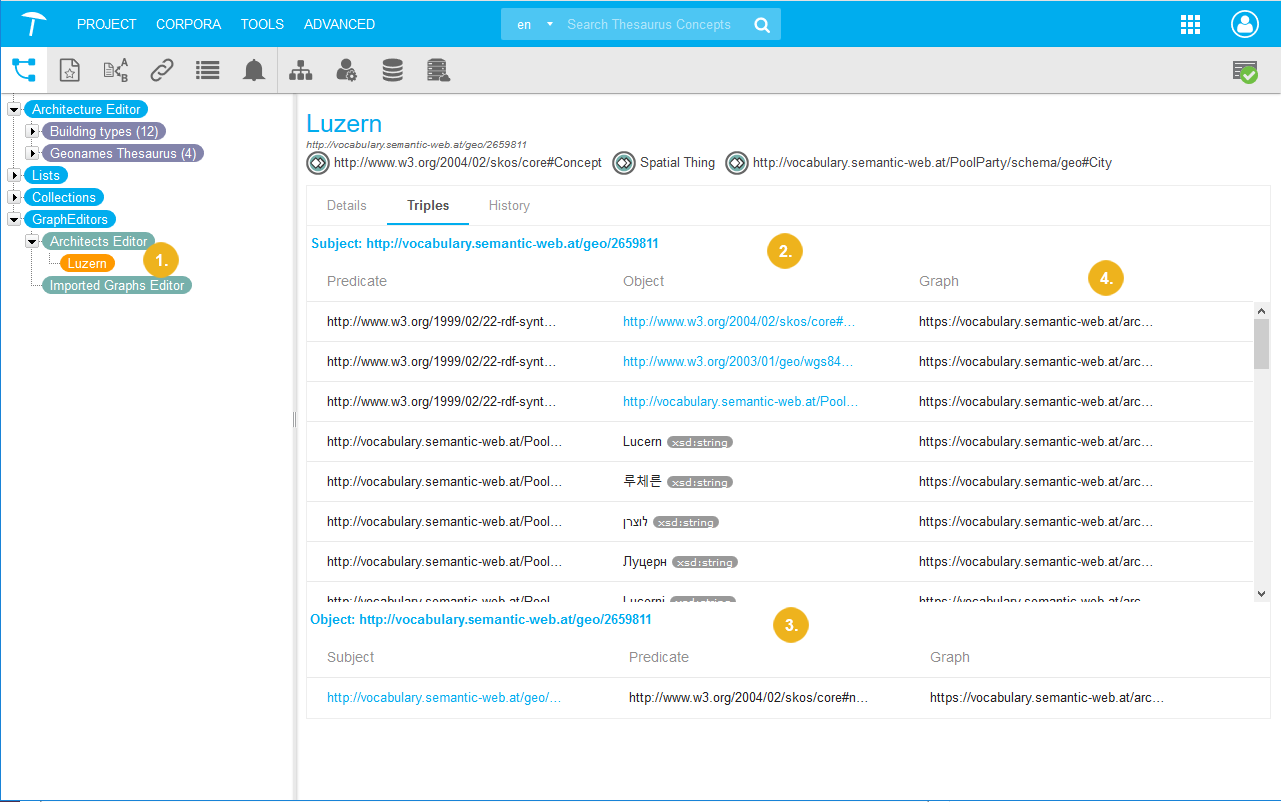Click the bookmarked document icon in toolbar

pyautogui.click(x=69, y=70)
